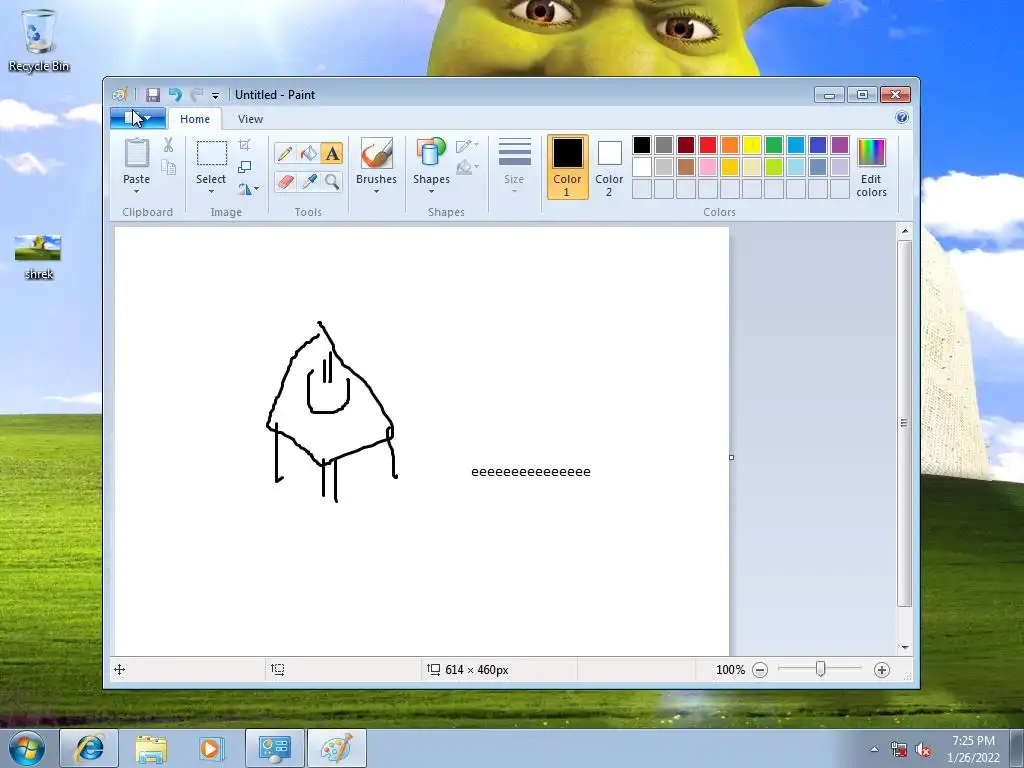Open the shape Fill dropdown
This screenshot has height=768, width=1024.
(468, 167)
